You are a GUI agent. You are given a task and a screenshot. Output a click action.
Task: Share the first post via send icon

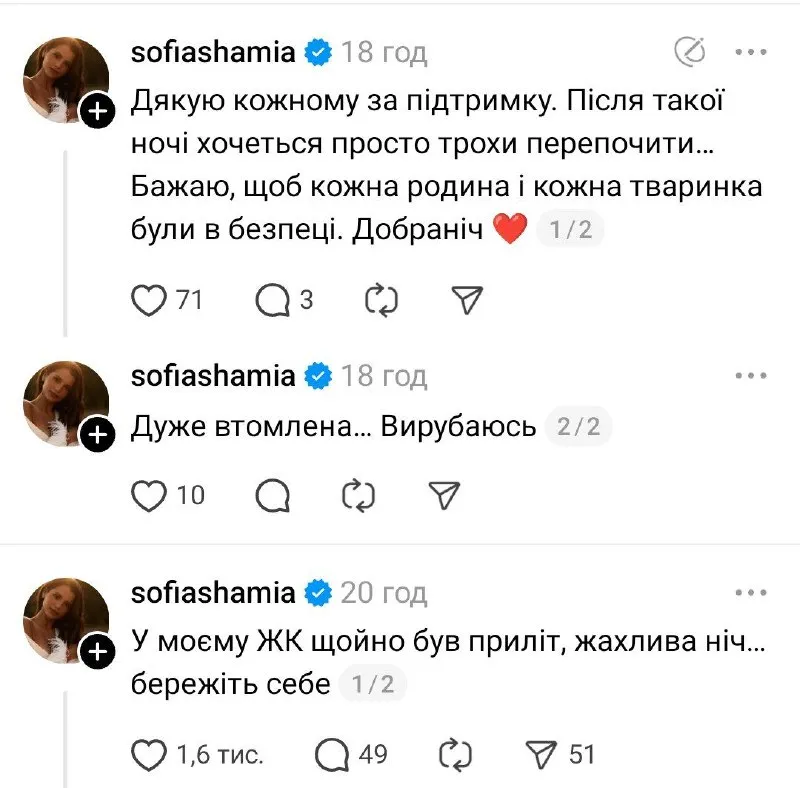click(468, 299)
